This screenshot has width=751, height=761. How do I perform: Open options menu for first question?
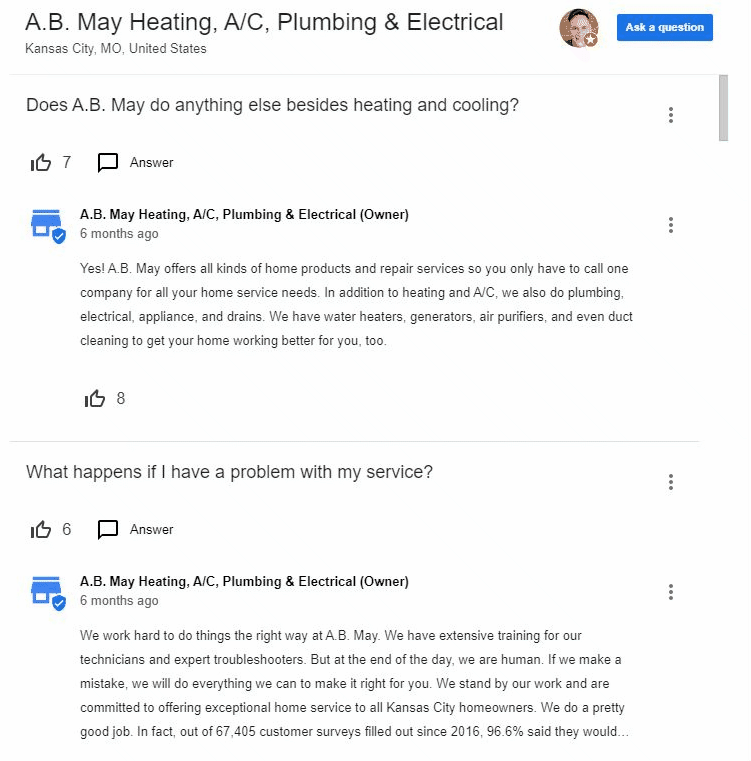tap(670, 115)
